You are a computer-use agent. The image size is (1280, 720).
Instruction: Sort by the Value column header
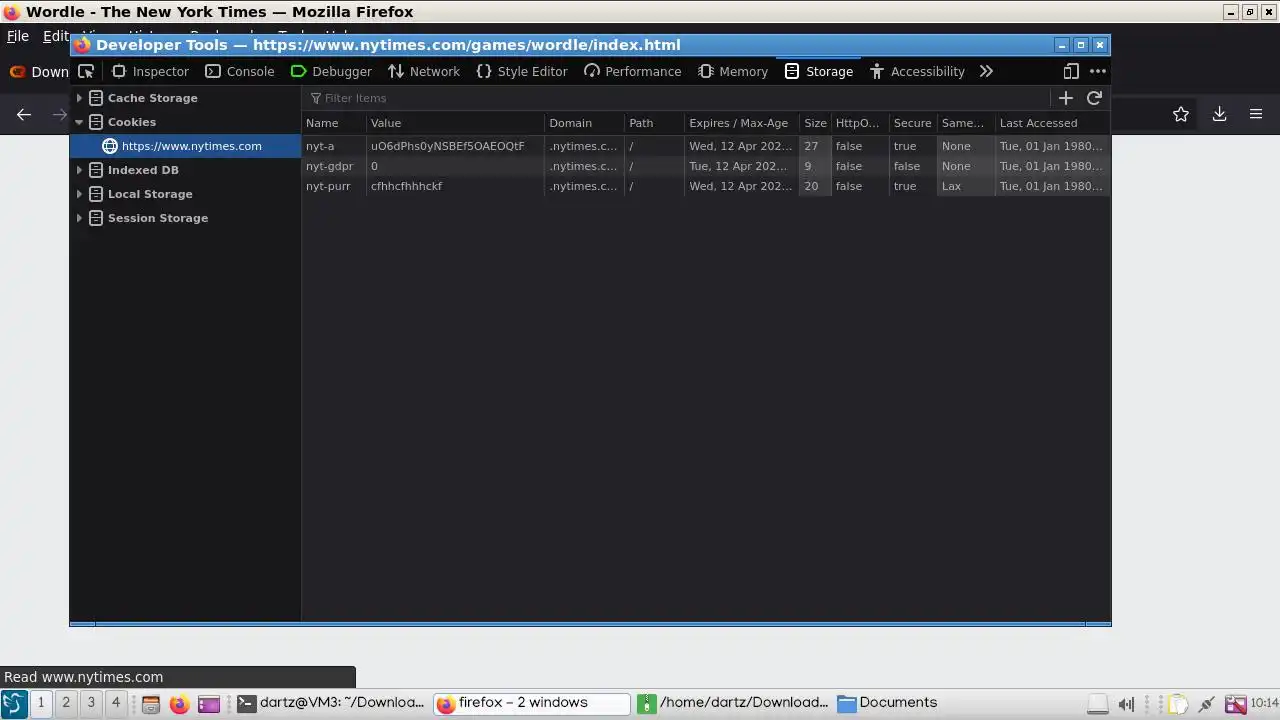click(x=456, y=123)
